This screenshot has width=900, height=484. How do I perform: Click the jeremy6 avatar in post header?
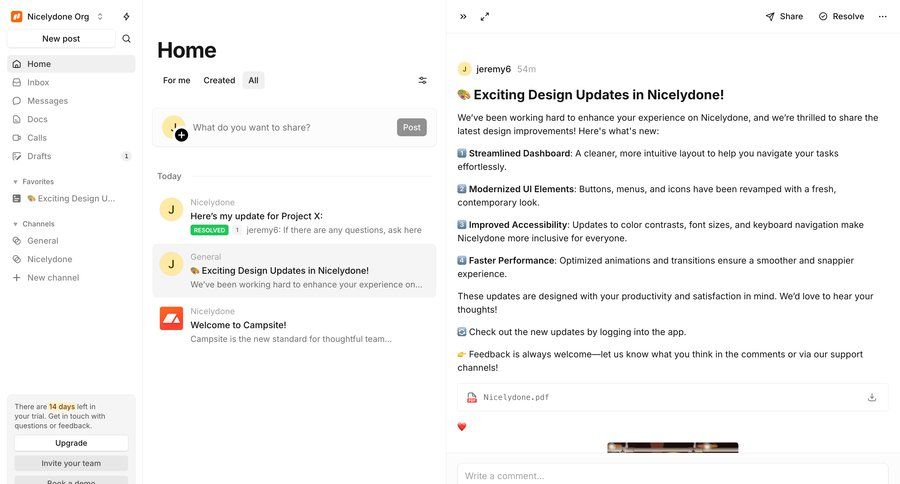click(x=464, y=69)
